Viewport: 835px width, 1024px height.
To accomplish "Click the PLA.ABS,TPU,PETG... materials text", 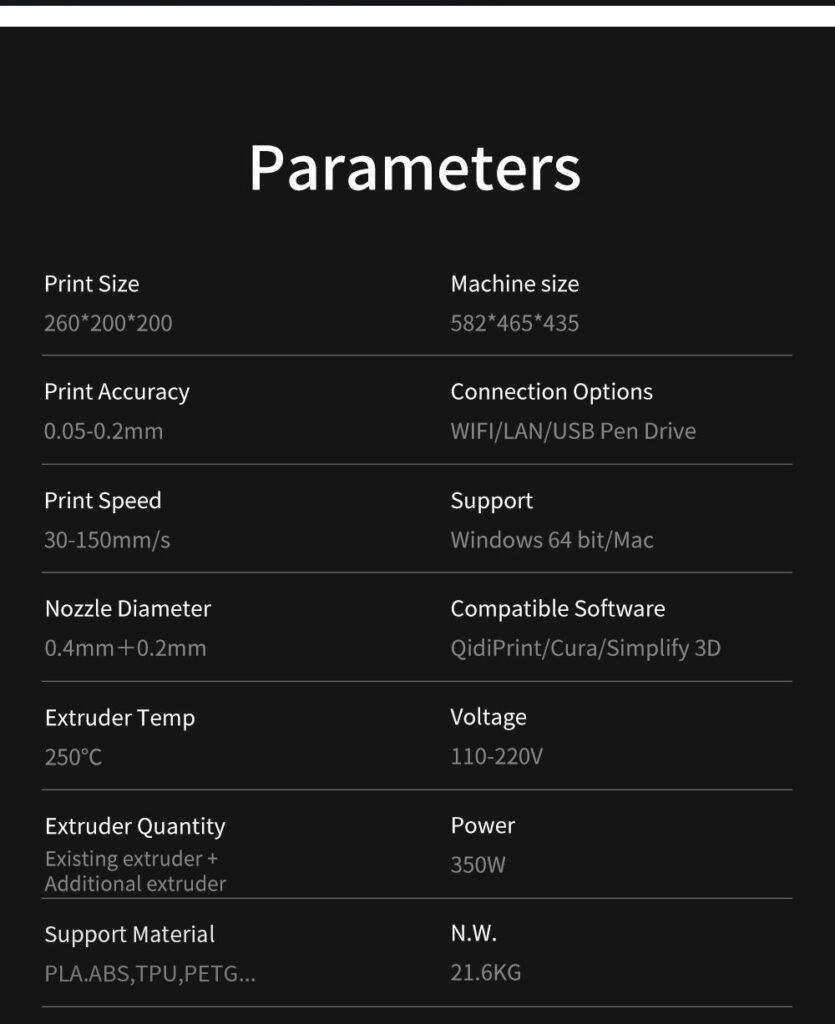I will coord(150,973).
